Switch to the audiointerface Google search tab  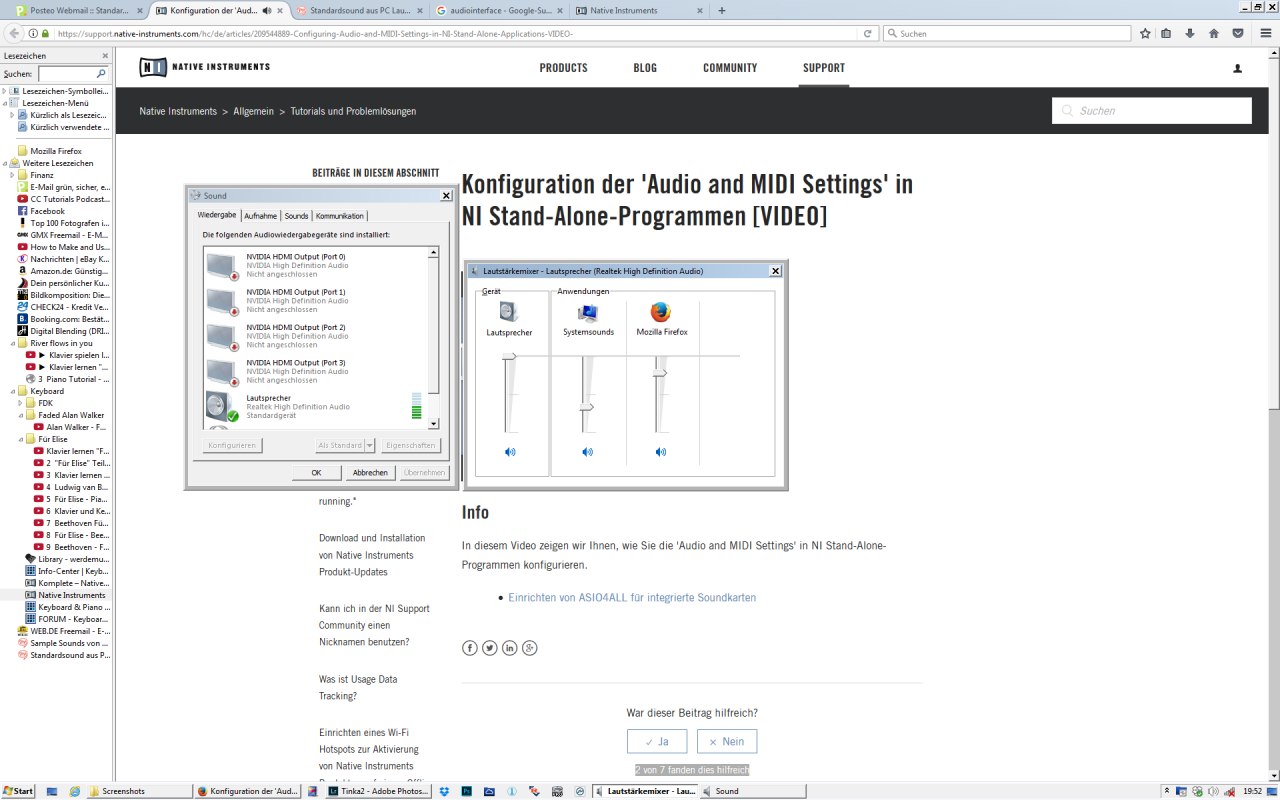pyautogui.click(x=502, y=10)
